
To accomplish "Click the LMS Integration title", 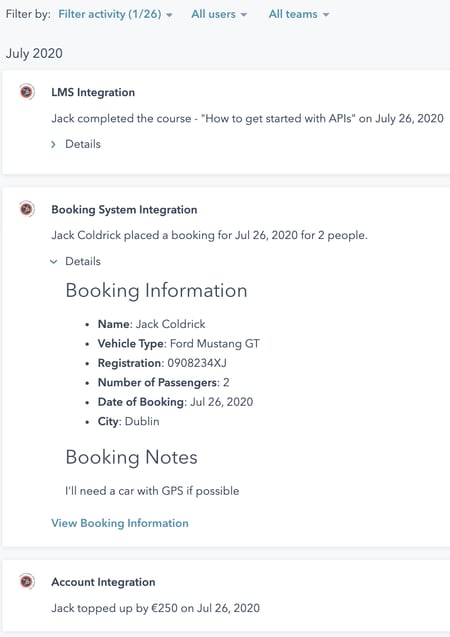I will click(x=93, y=93).
